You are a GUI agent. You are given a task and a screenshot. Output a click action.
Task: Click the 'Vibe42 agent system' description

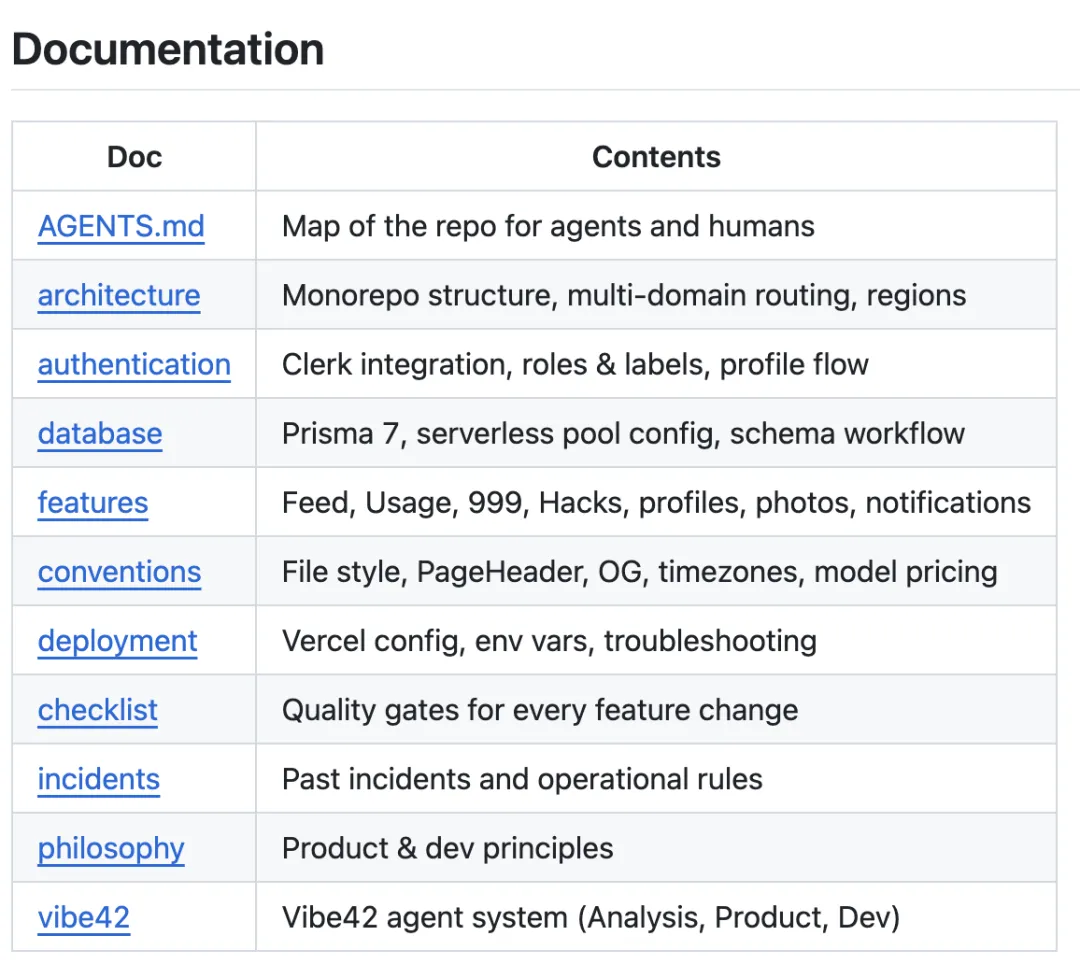(591, 917)
